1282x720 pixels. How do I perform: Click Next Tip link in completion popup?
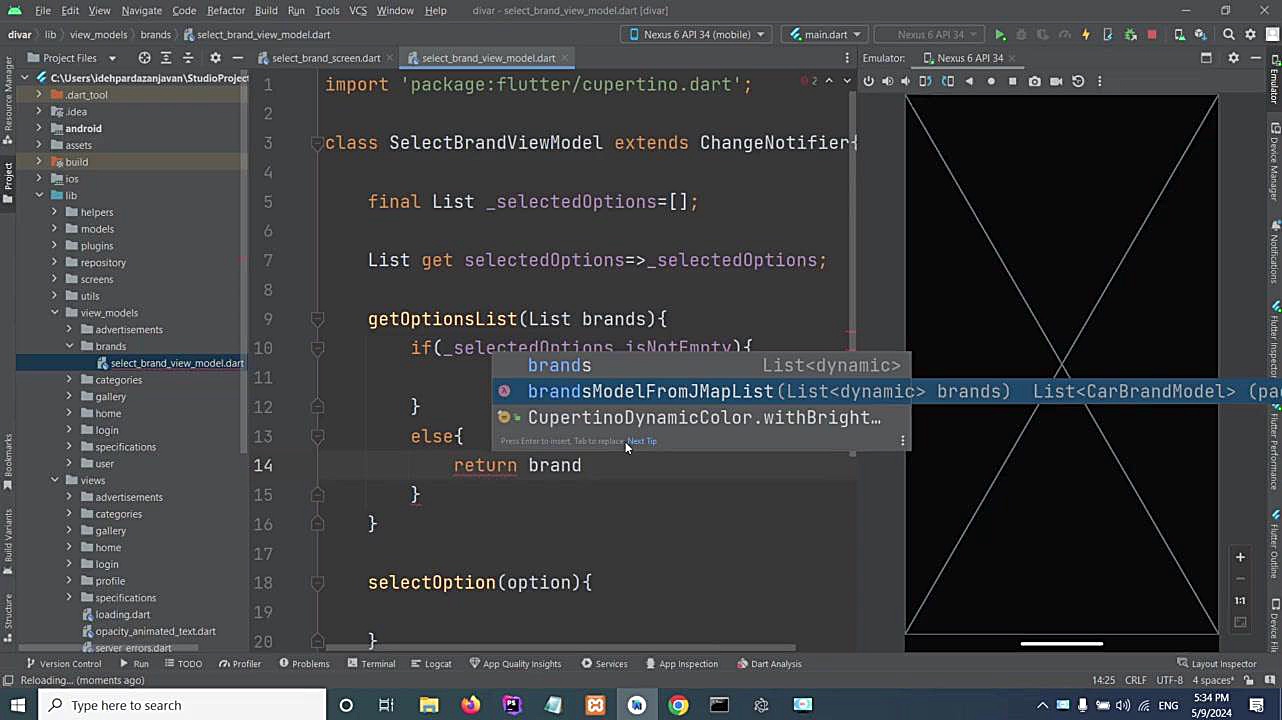[x=642, y=441]
